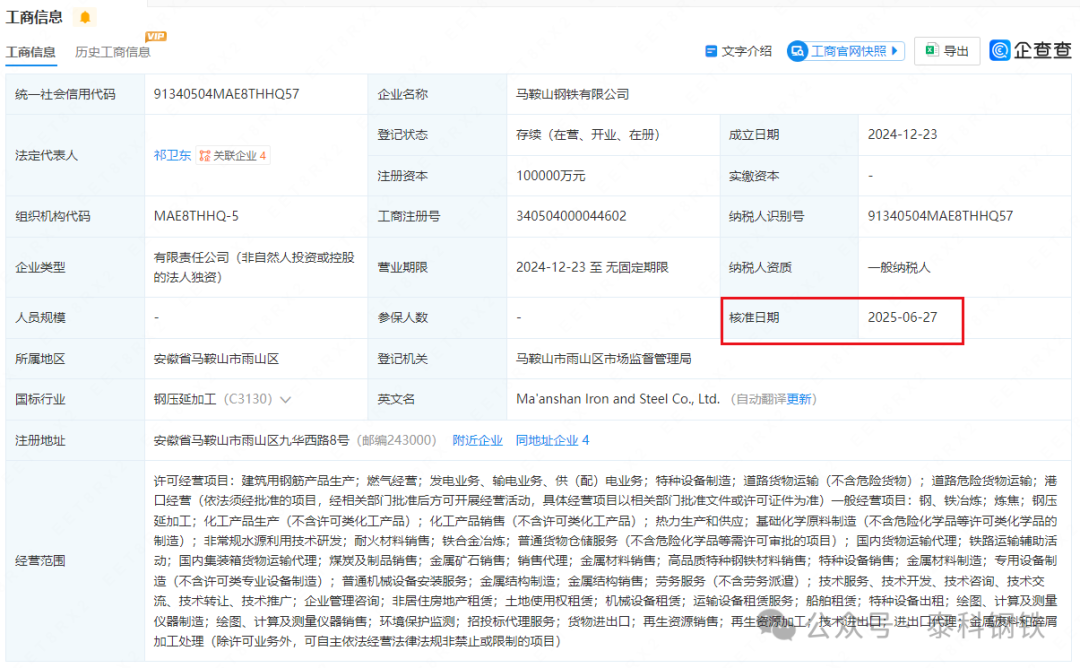
Task: Click the green Excel icon on 导出
Action: tap(930, 51)
